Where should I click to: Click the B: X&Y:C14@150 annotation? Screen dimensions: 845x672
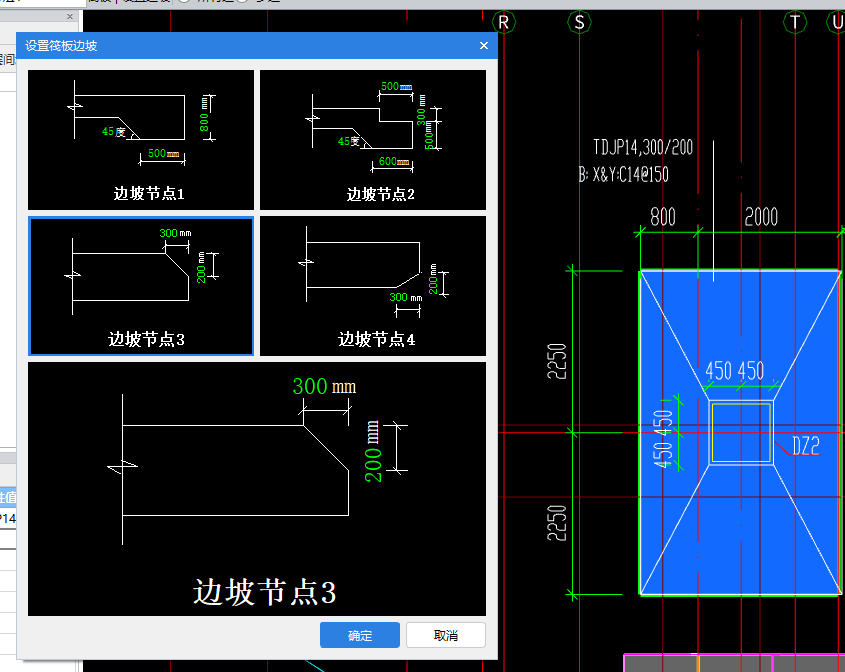624,175
